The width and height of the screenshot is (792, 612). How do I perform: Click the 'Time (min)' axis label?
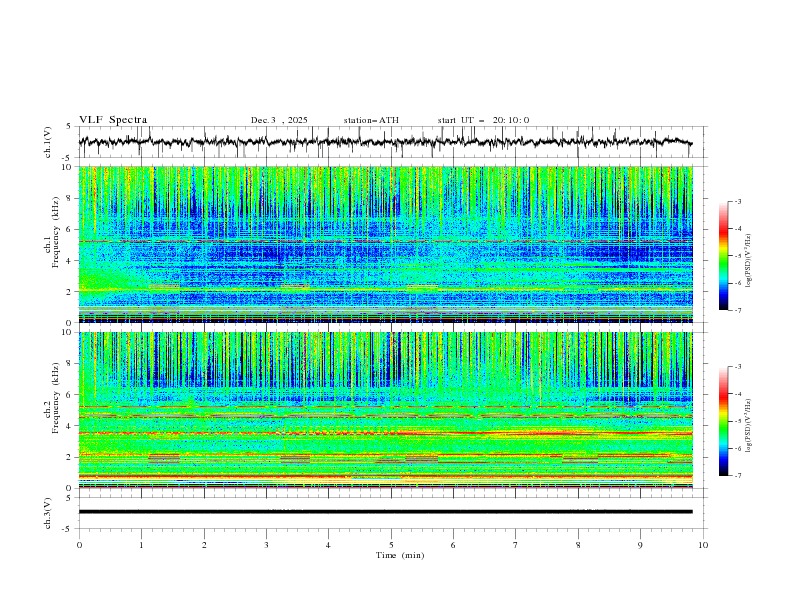(x=400, y=555)
